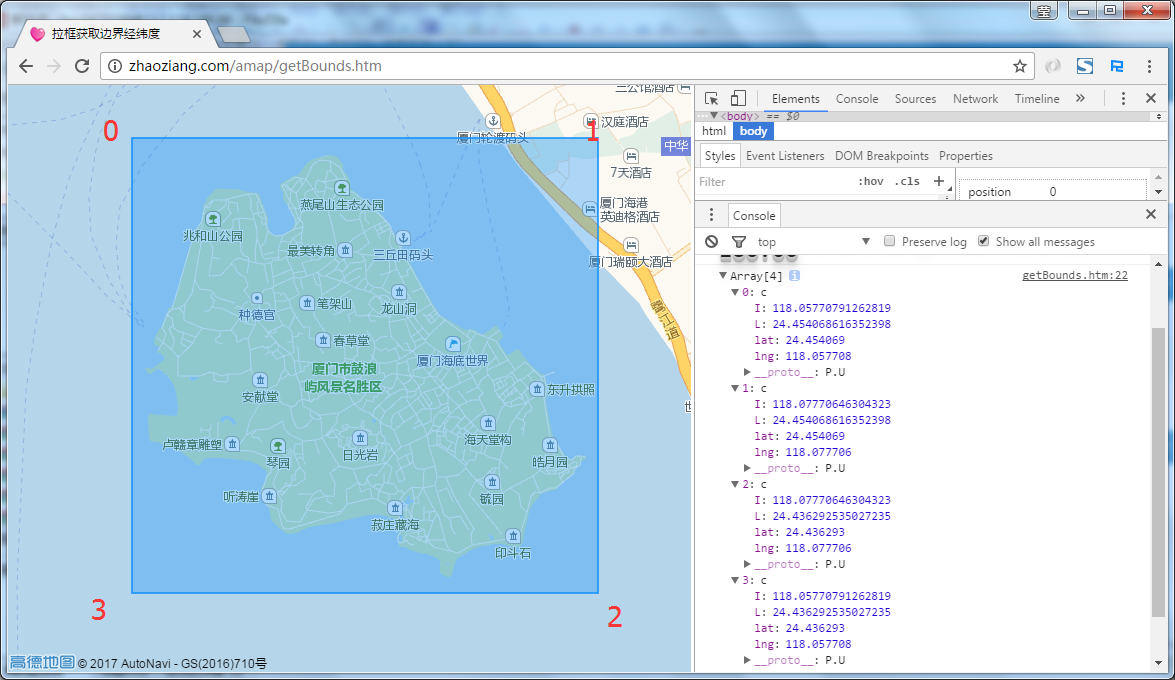Image resolution: width=1175 pixels, height=680 pixels.
Task: Show more DevTools tabs with chevron
Action: pos(1080,98)
